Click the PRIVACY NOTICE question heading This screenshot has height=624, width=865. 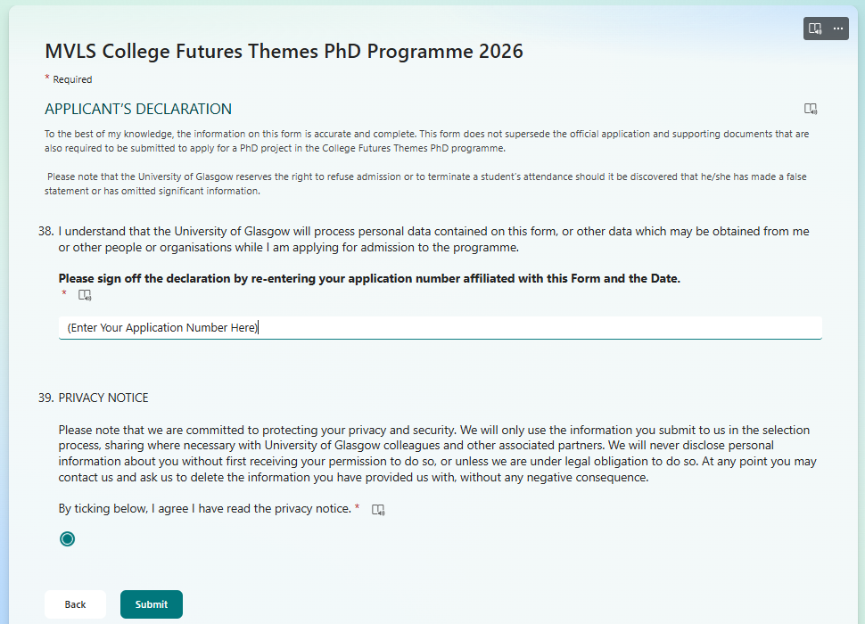pos(103,398)
